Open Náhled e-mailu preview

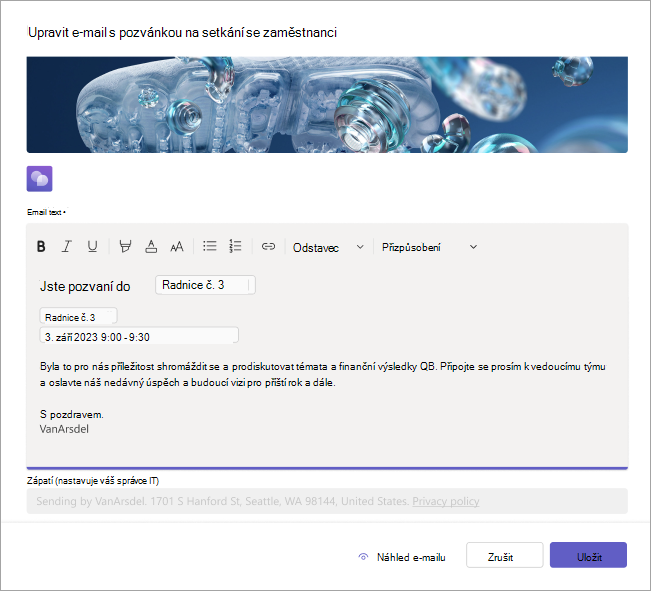tap(402, 557)
